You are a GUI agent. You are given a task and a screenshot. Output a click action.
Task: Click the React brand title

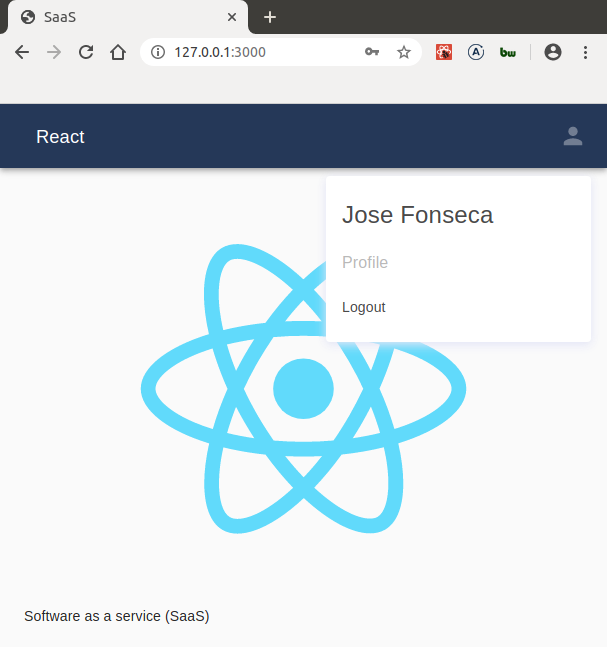tap(60, 137)
